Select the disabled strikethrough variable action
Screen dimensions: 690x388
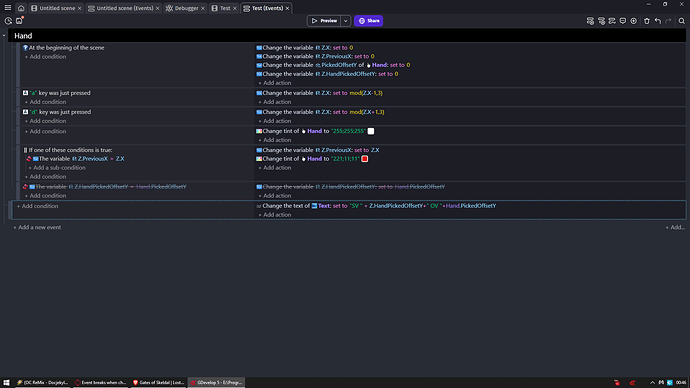(351, 187)
